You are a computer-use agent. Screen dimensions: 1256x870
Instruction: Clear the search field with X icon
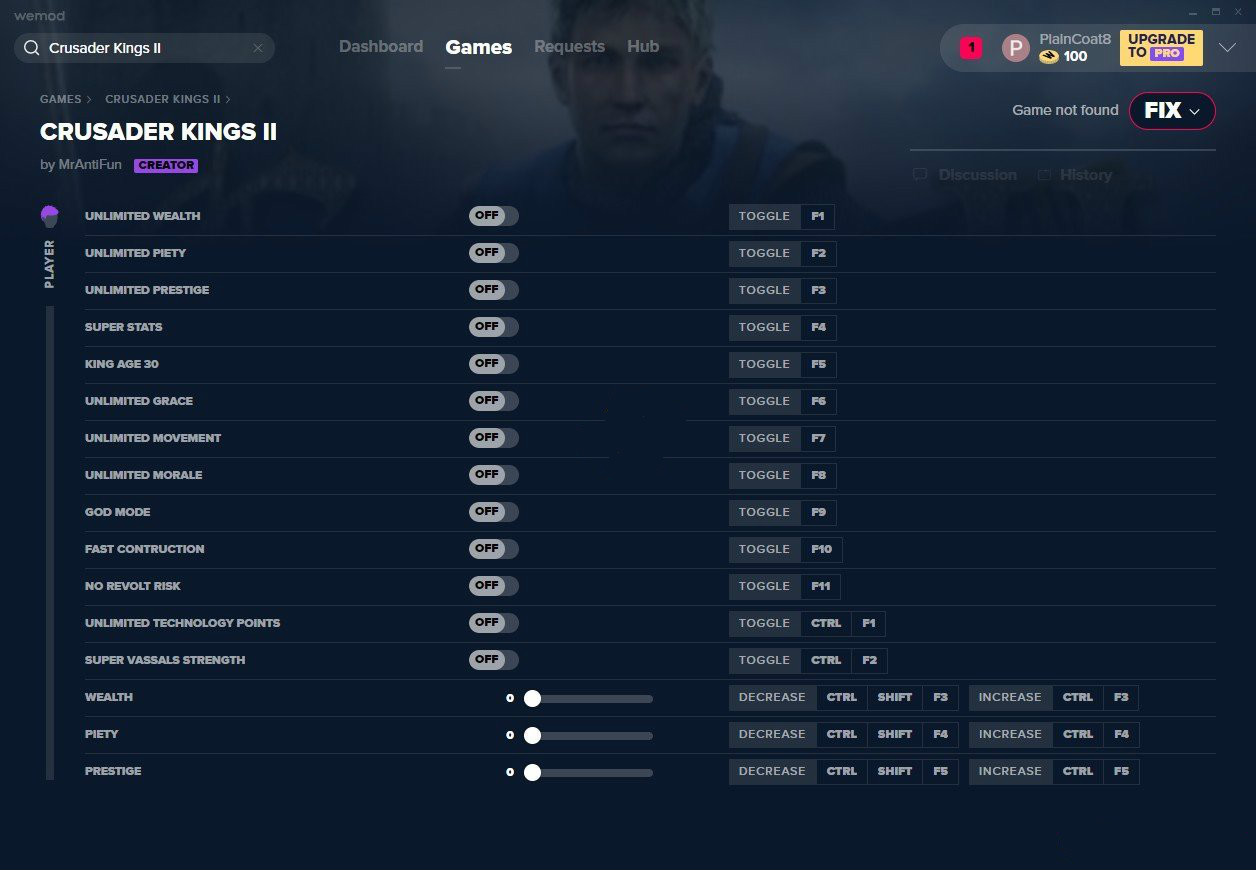pos(258,48)
